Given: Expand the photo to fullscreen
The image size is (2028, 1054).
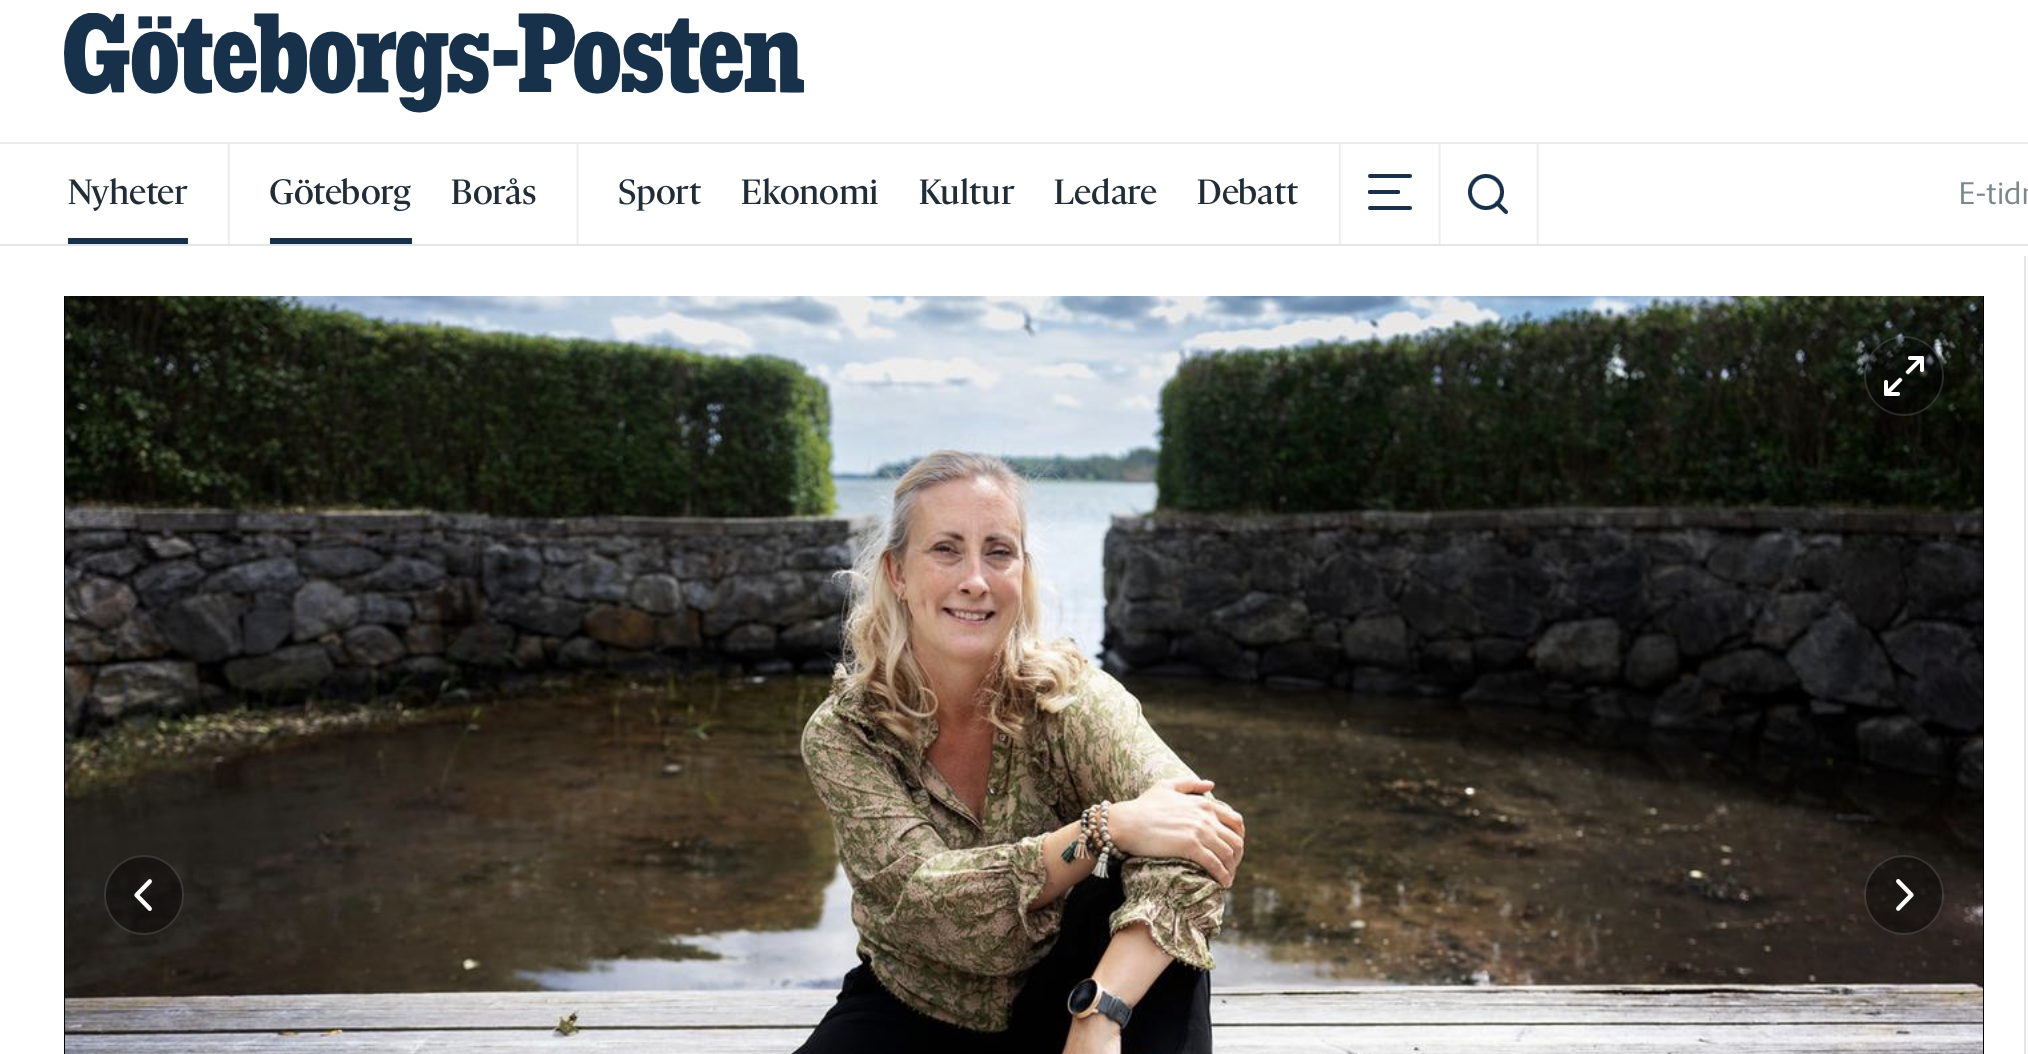Looking at the screenshot, I should pos(1903,376).
